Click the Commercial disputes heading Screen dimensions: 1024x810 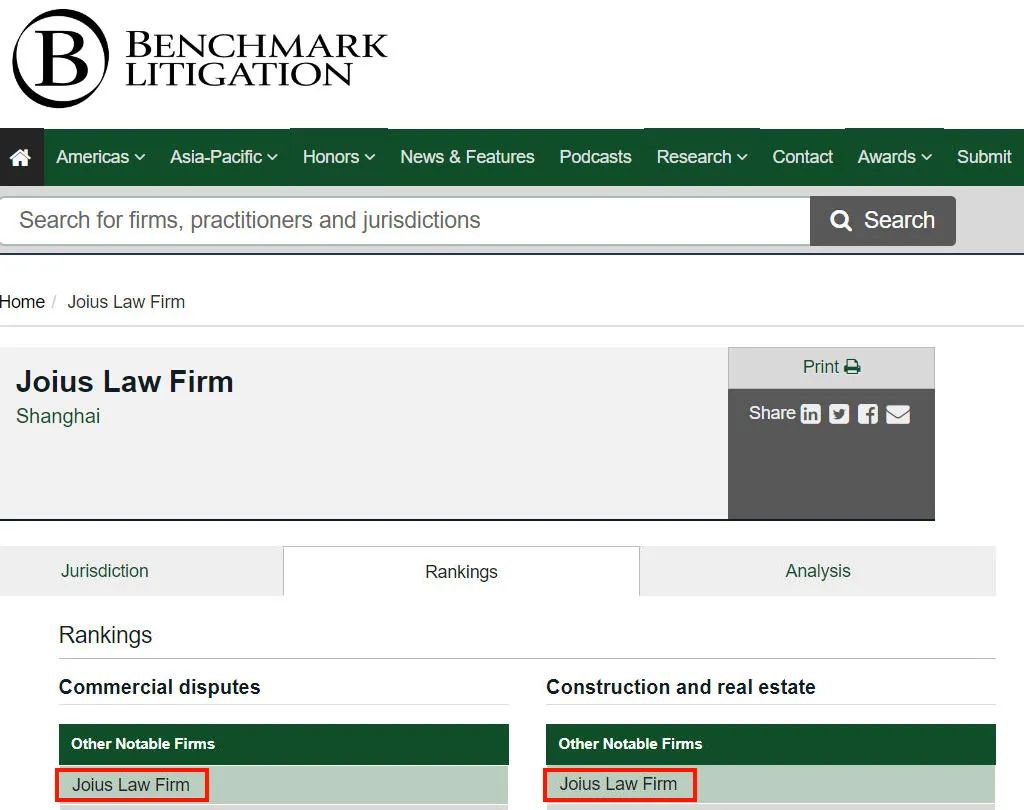[159, 687]
